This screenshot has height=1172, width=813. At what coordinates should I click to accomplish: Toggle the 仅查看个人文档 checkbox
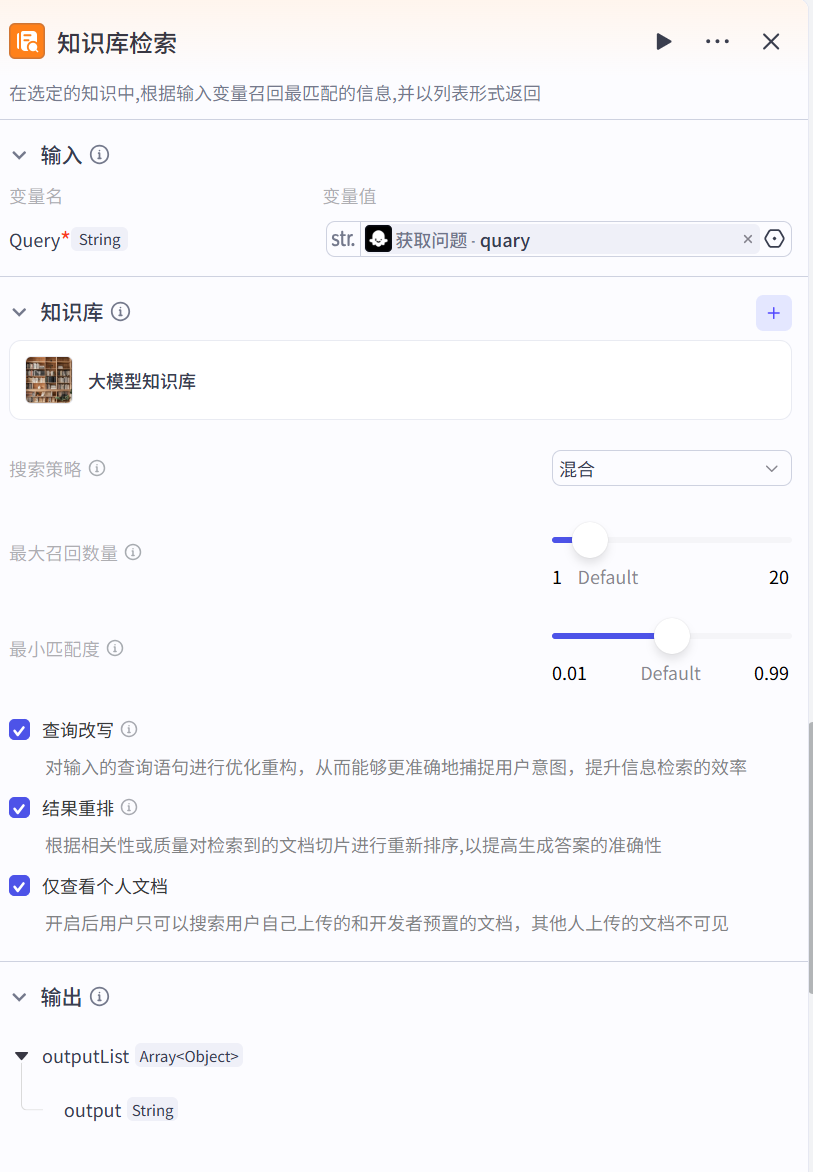click(20, 886)
